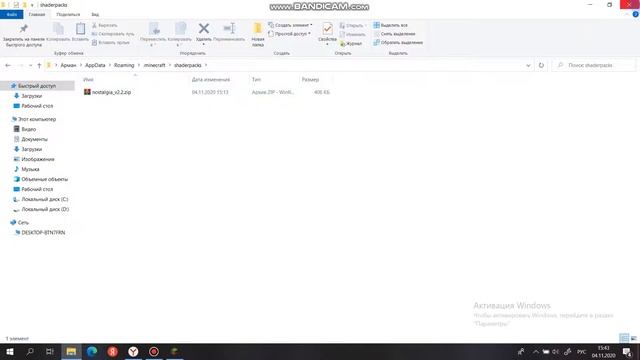The height and width of the screenshot is (360, 640).
Task: Refresh the shaderpacks folder view
Action: pos(541,65)
